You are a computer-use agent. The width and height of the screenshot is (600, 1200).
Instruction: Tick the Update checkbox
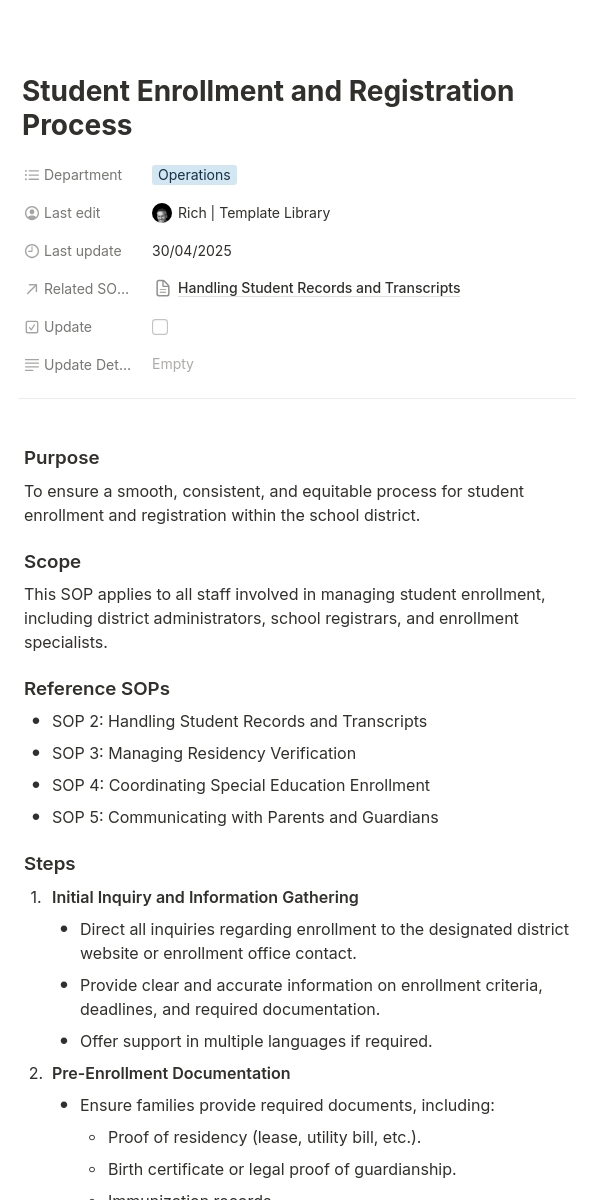tap(160, 327)
